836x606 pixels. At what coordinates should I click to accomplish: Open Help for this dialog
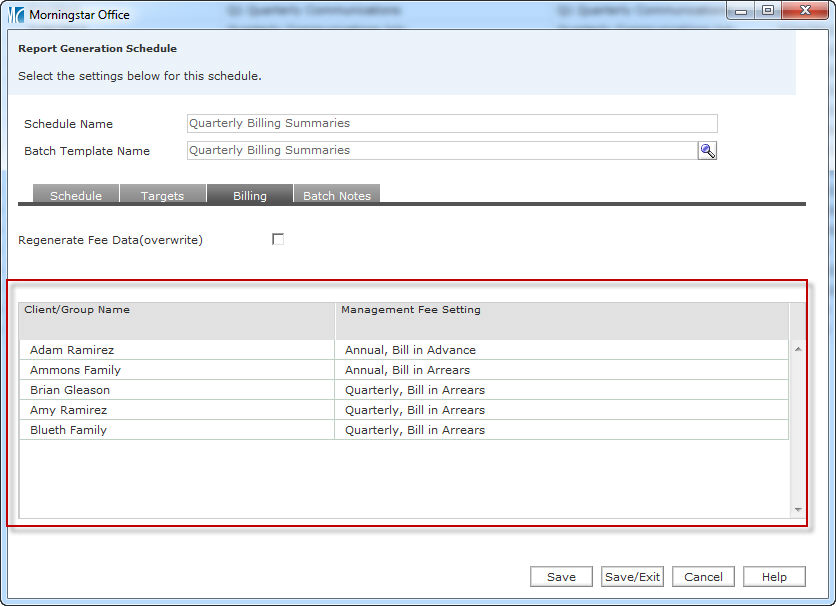point(773,577)
